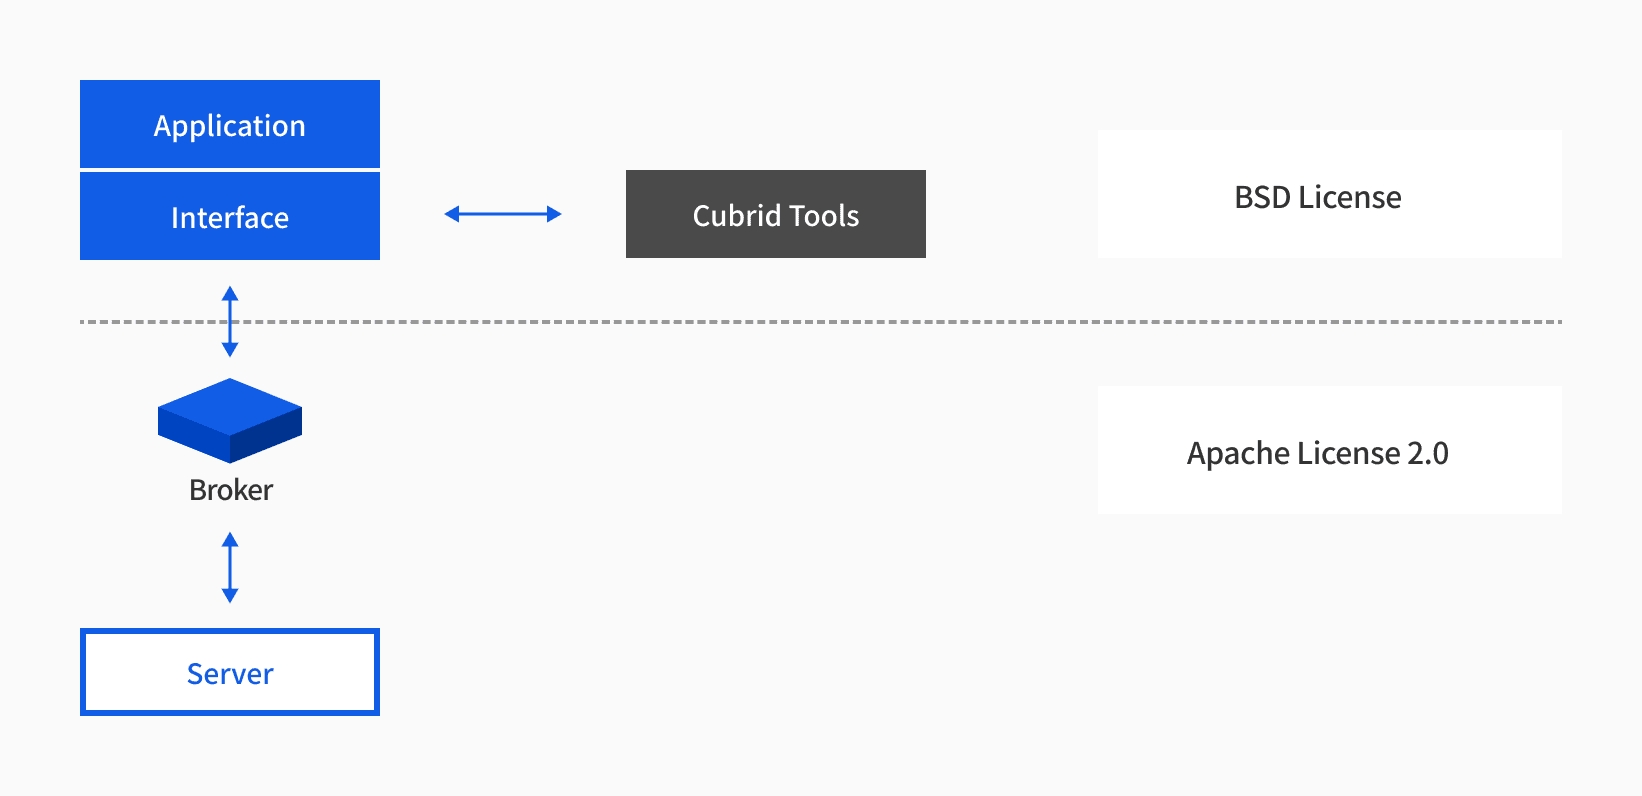This screenshot has height=796, width=1642.
Task: Click middle of the Interface–Cubrid Tools arrow line
Action: [x=503, y=214]
